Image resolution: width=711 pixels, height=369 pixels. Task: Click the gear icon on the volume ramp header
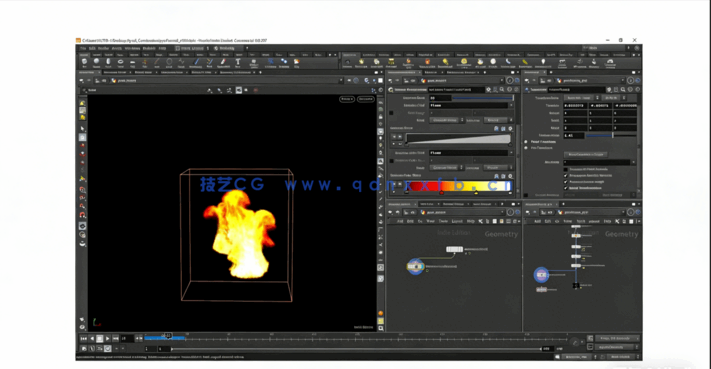pos(510,129)
